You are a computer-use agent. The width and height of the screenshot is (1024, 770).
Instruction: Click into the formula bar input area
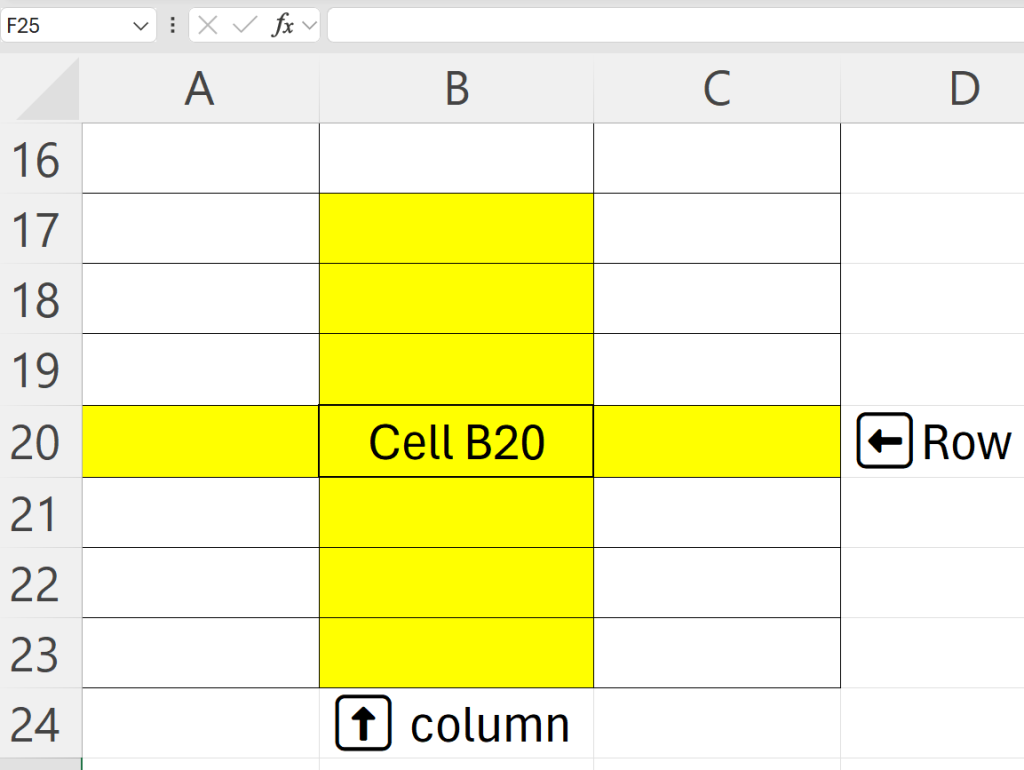click(670, 26)
